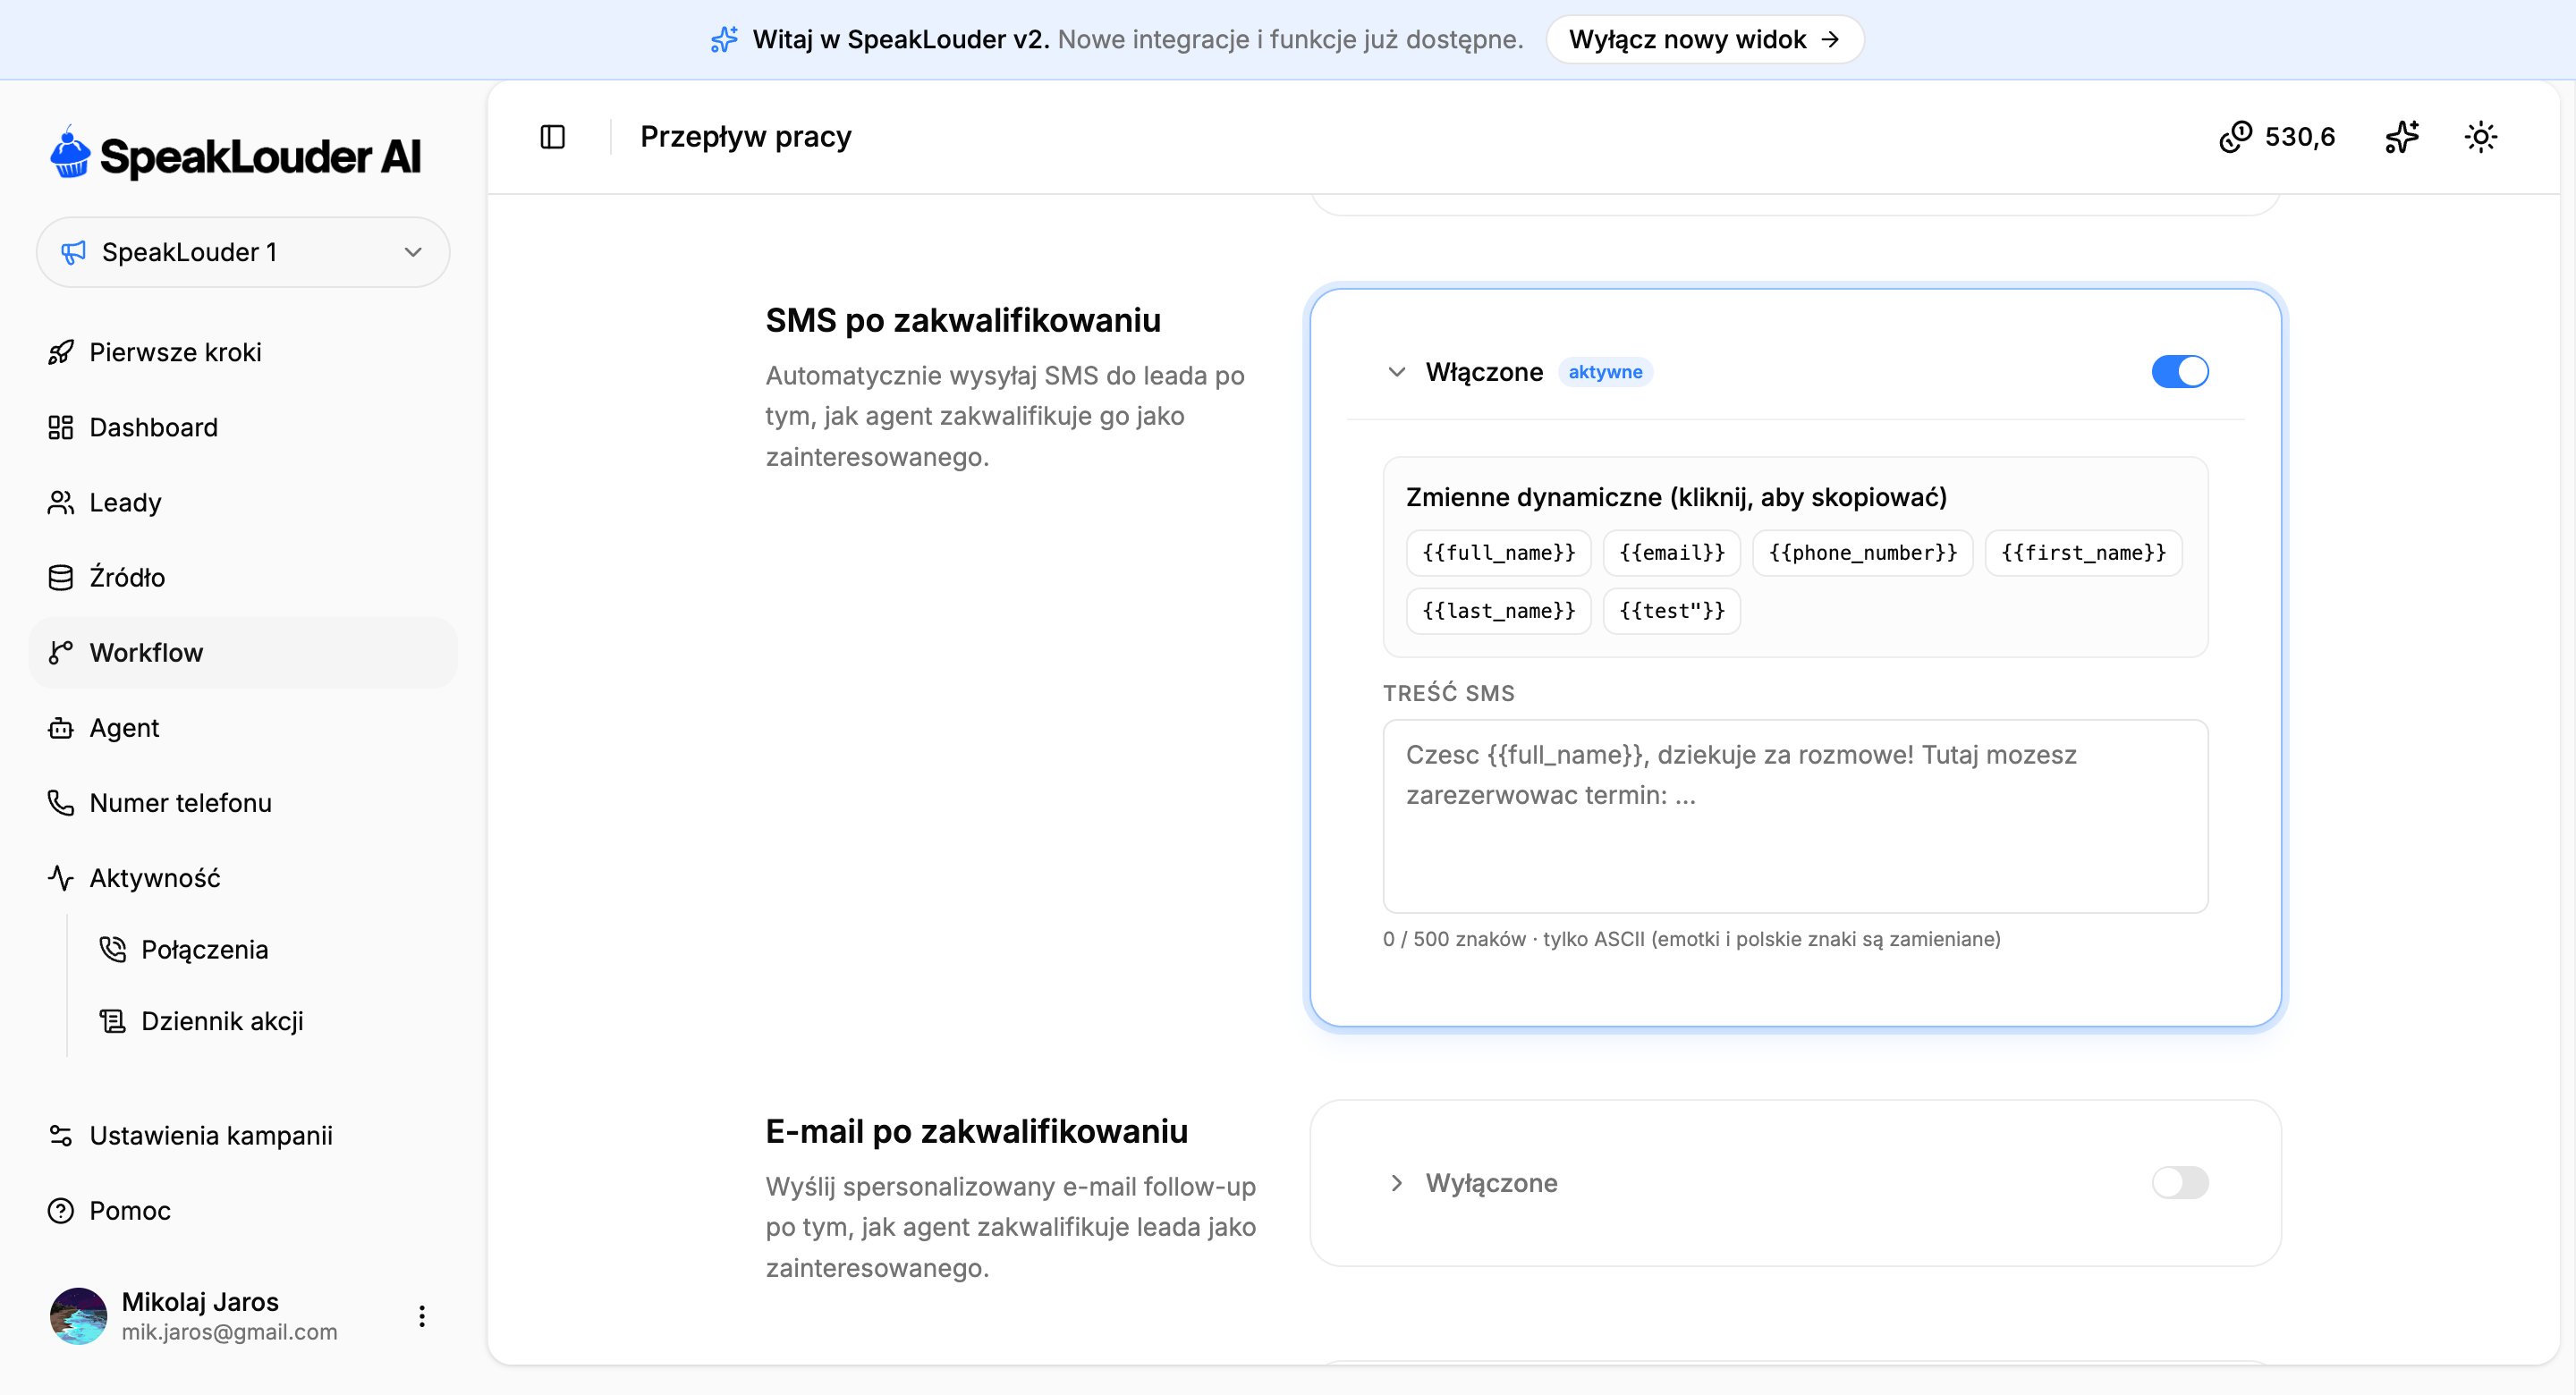
Task: Open the SpeakLouder 1 campaign dropdown
Action: click(x=243, y=253)
